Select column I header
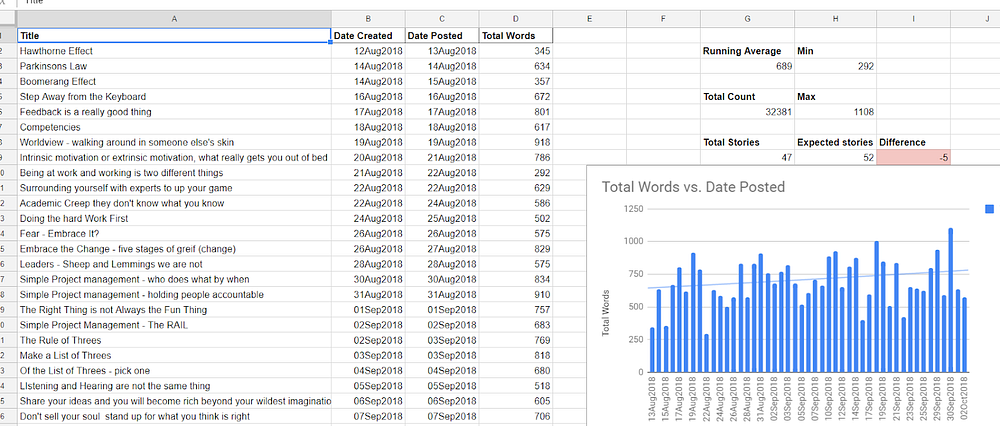 (x=913, y=19)
